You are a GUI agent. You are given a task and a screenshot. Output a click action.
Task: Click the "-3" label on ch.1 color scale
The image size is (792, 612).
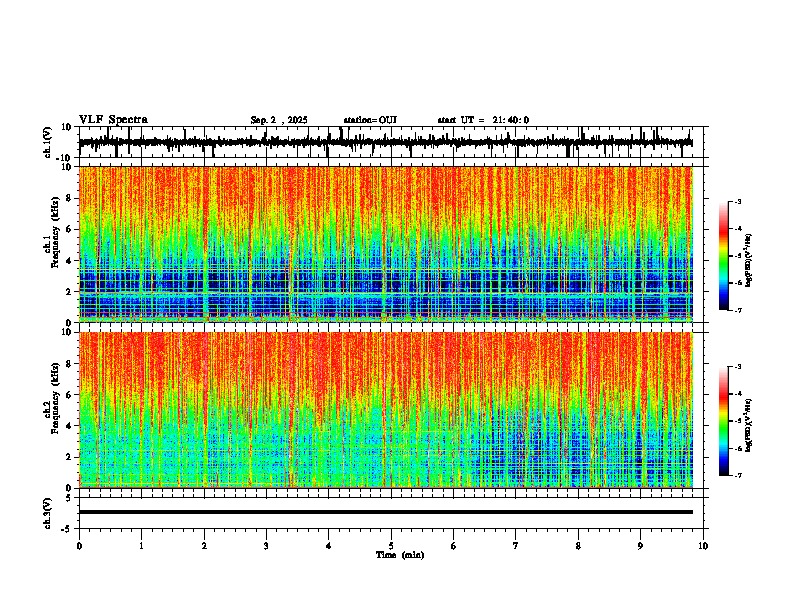(737, 202)
